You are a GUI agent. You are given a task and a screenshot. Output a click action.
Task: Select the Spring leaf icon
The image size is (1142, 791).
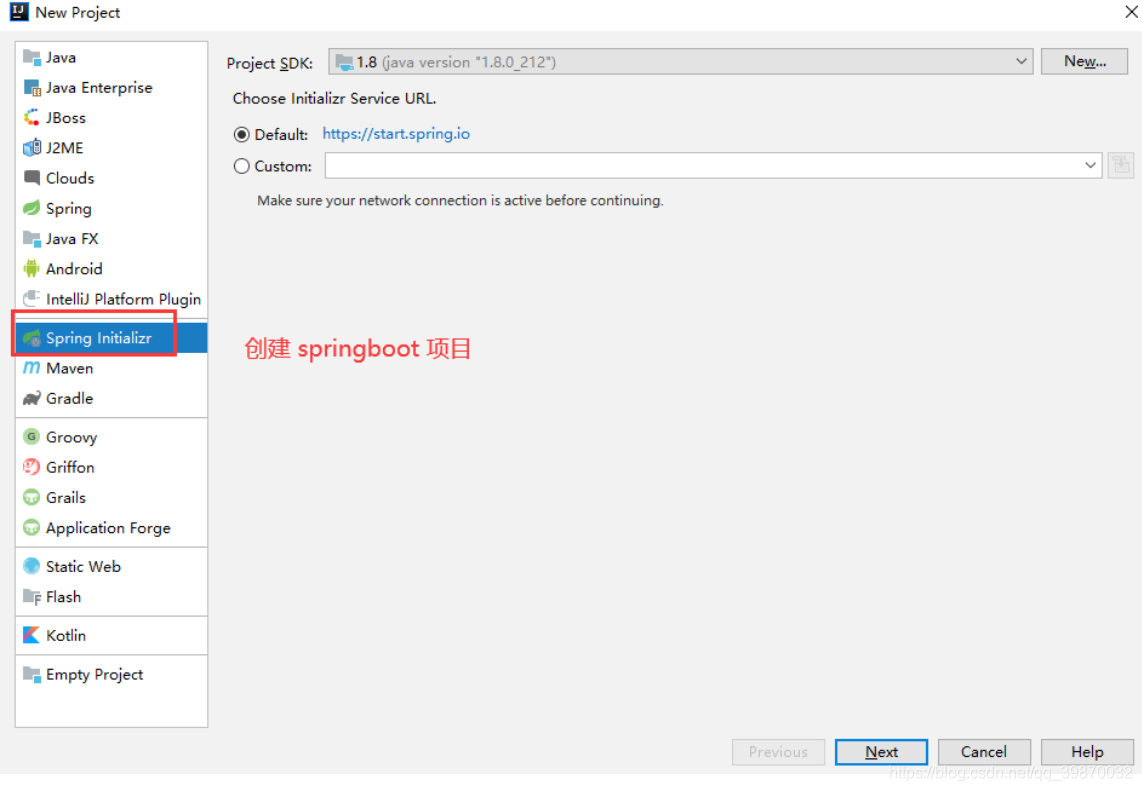[31, 209]
